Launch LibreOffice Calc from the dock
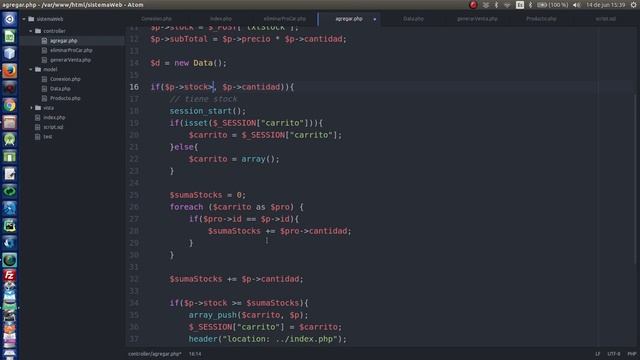Image resolution: width=640 pixels, height=360 pixels. click(x=9, y=36)
